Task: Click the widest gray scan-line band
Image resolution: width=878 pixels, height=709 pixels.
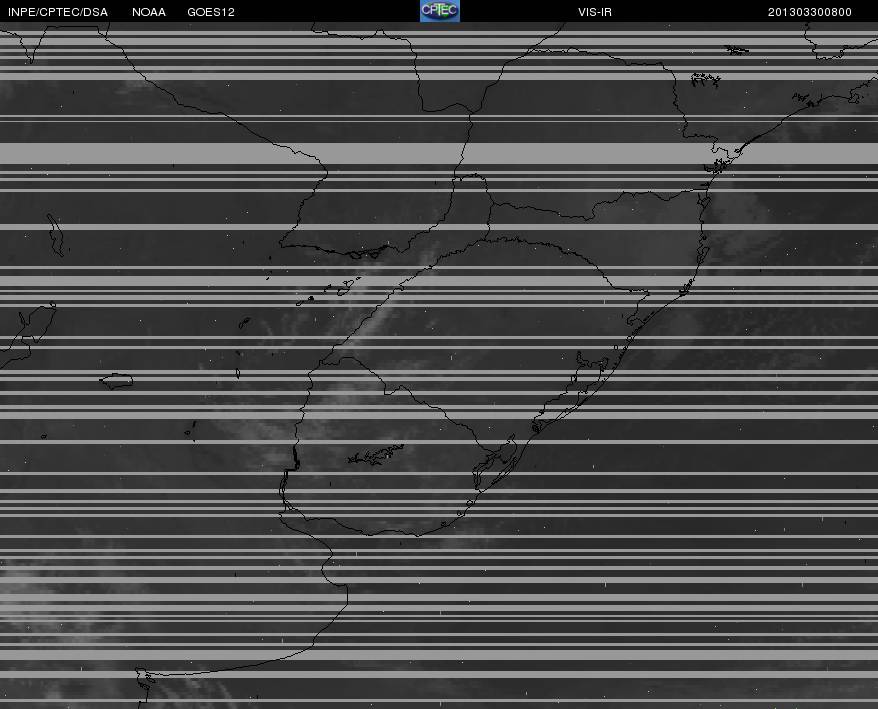Action: tap(439, 153)
